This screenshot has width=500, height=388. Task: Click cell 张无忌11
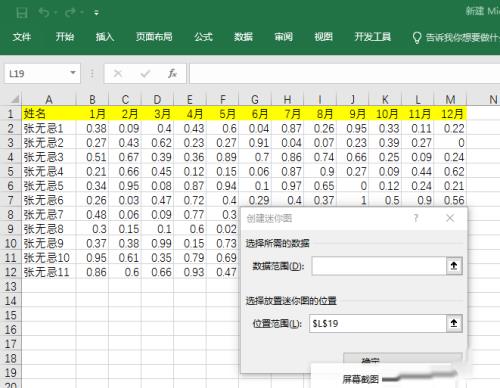tap(49, 272)
